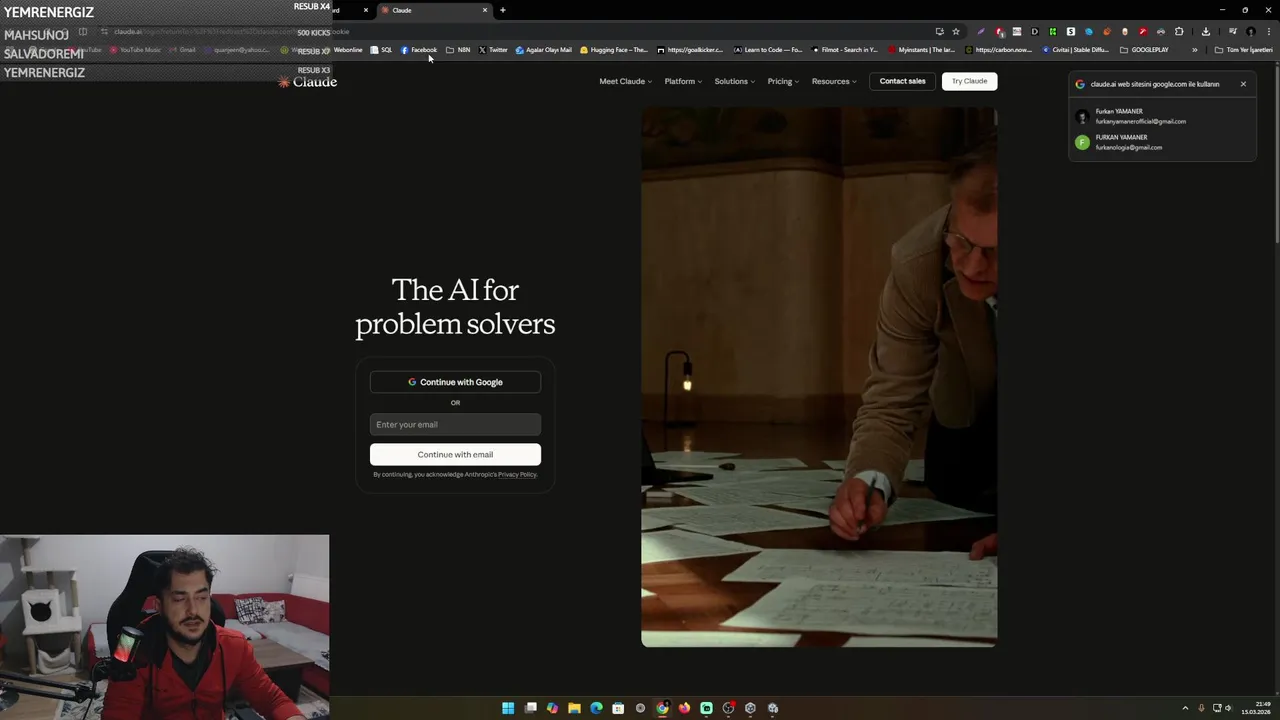Click the purple feather extension icon
Viewport: 1280px width, 720px height.
(981, 31)
